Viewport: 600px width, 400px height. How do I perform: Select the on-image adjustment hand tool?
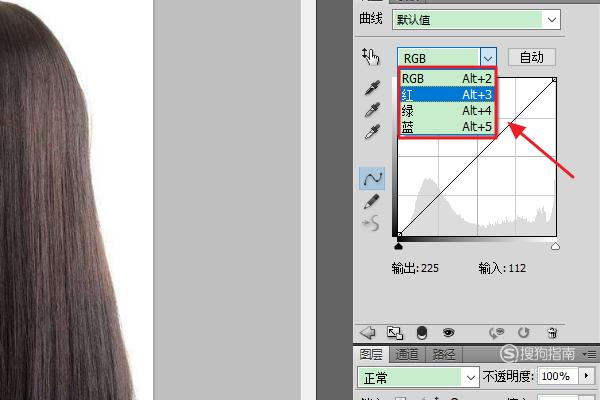click(x=370, y=57)
